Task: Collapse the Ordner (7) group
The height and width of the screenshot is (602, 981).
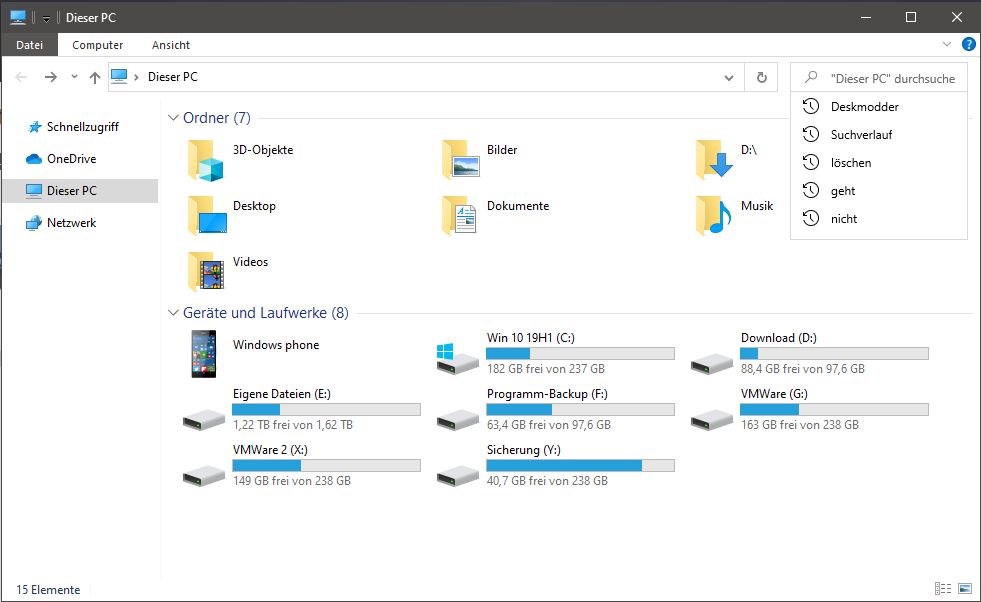Action: [173, 118]
